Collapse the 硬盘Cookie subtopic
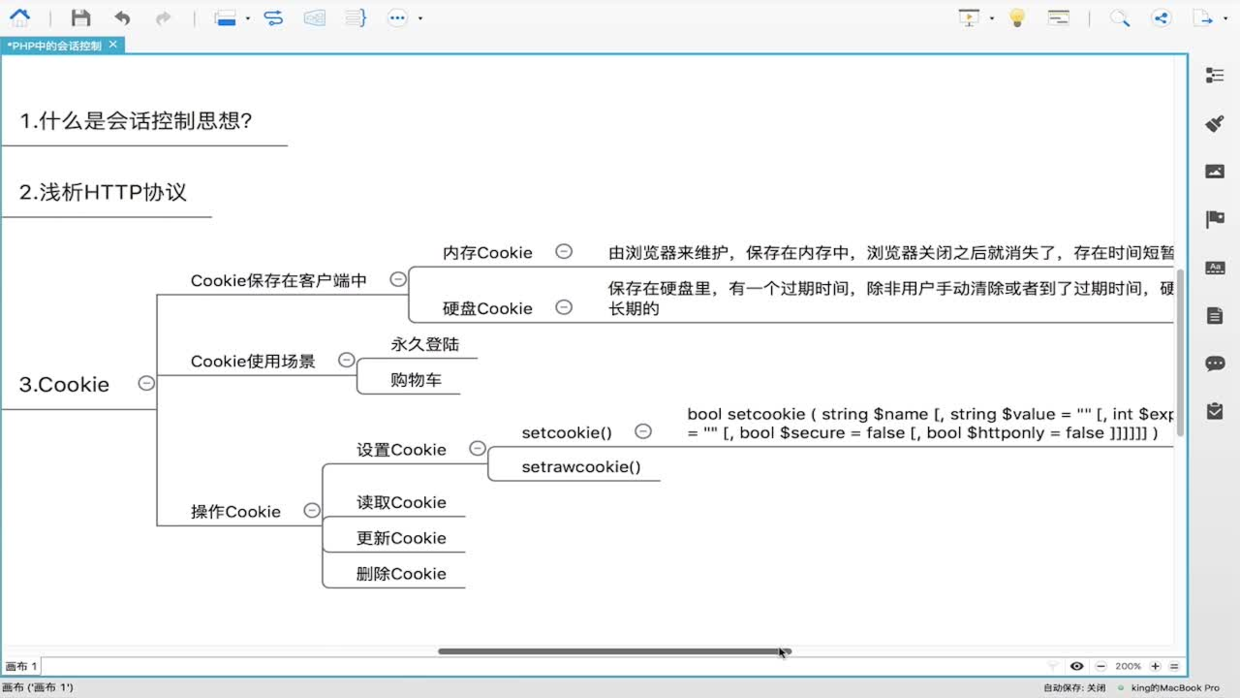Image resolution: width=1240 pixels, height=698 pixels. [x=564, y=307]
